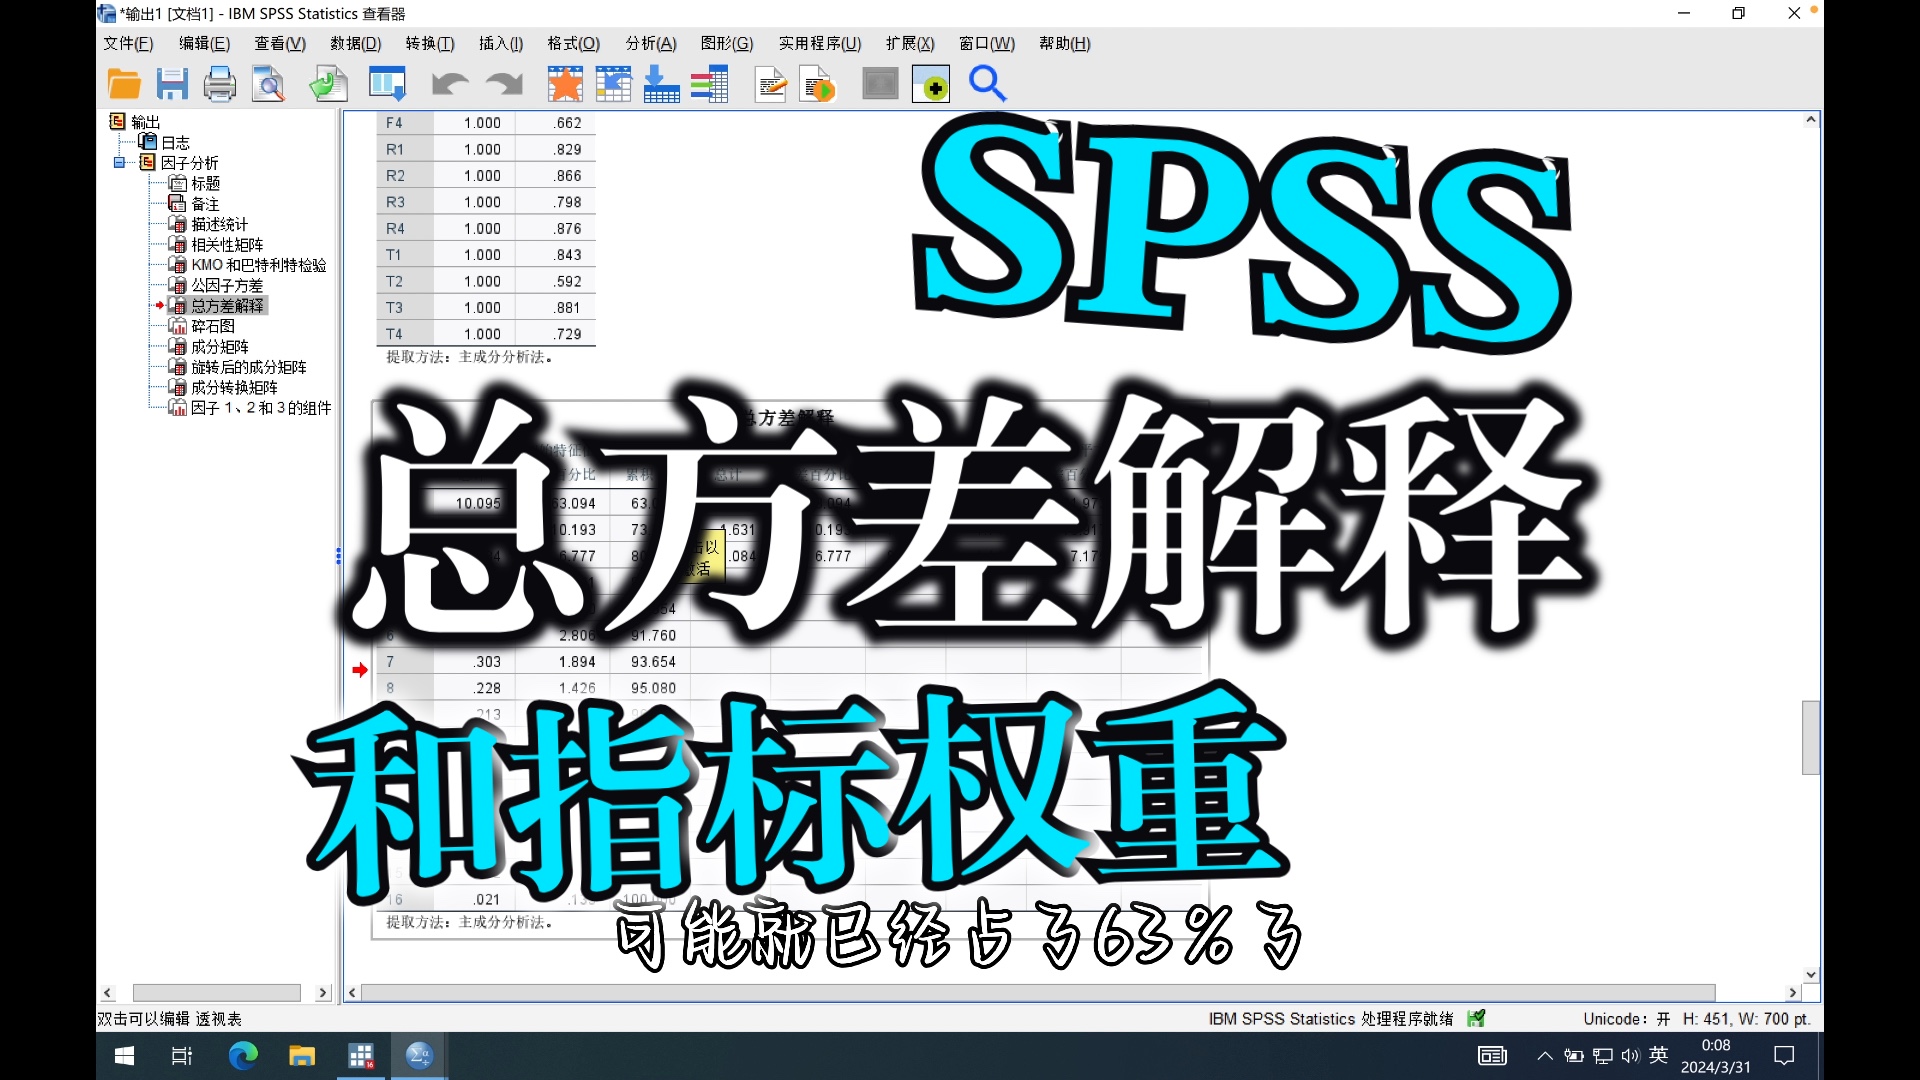Screen dimensions: 1920x1080
Task: Click the output pane horizontal scrollbar
Action: 1038,993
